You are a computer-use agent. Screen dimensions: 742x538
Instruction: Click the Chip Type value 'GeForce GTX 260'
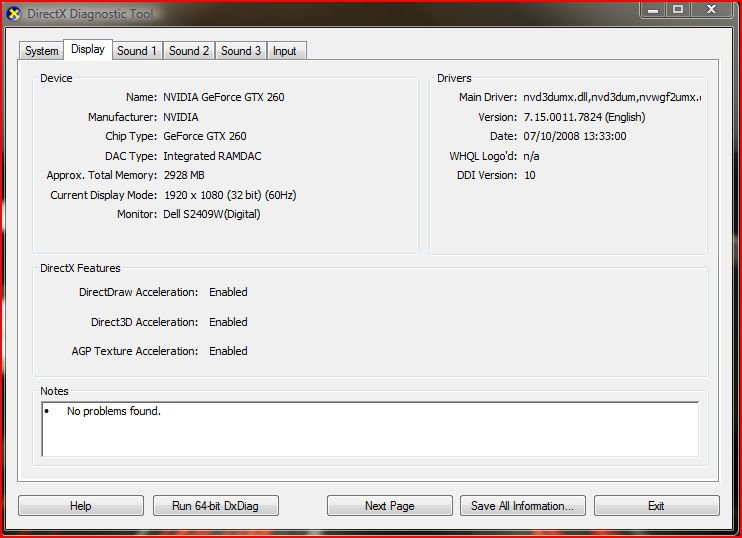click(x=204, y=136)
